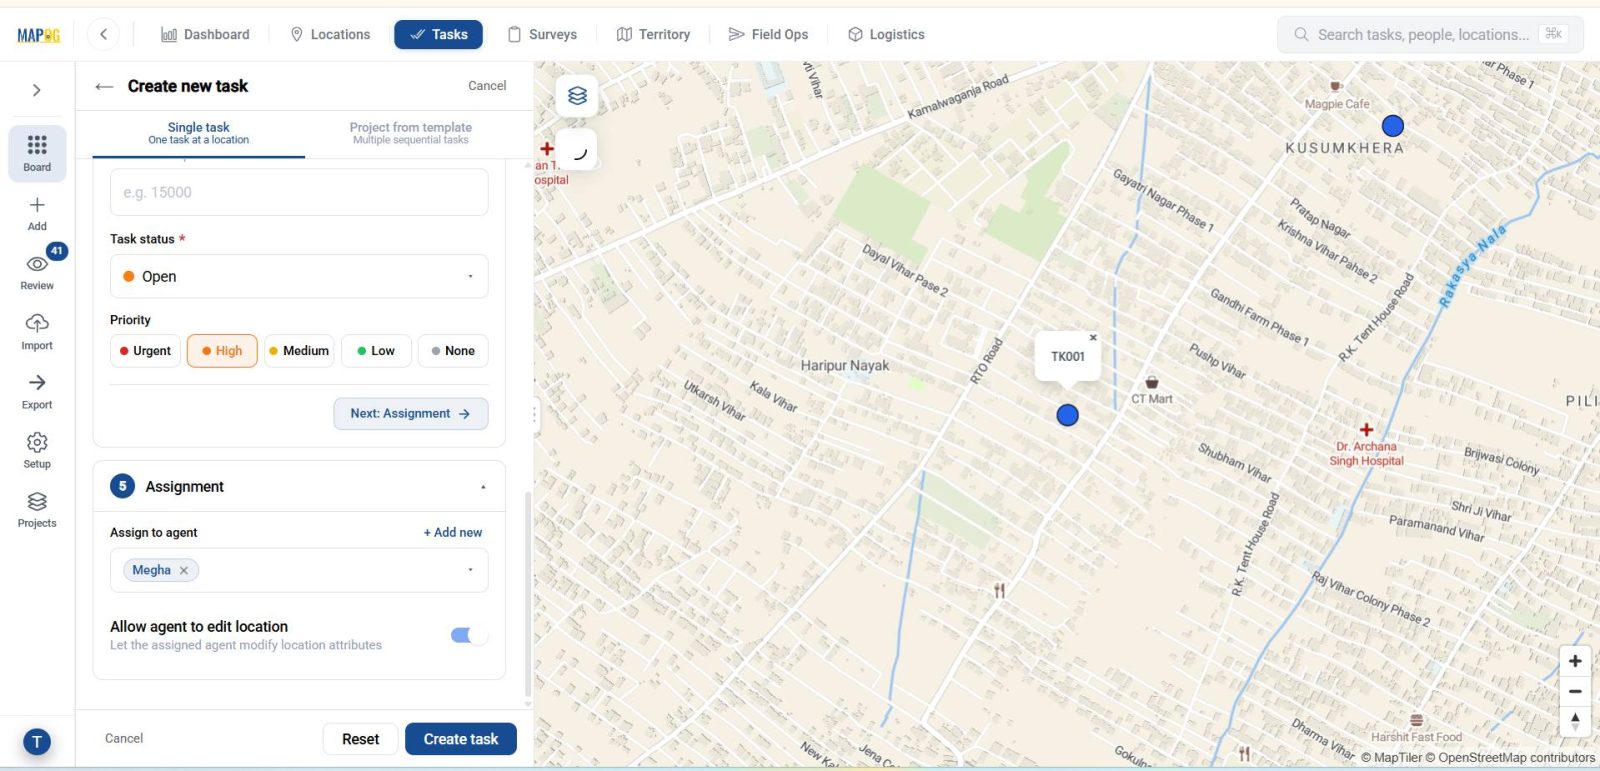
Task: Open the Task status dropdown
Action: click(x=299, y=276)
